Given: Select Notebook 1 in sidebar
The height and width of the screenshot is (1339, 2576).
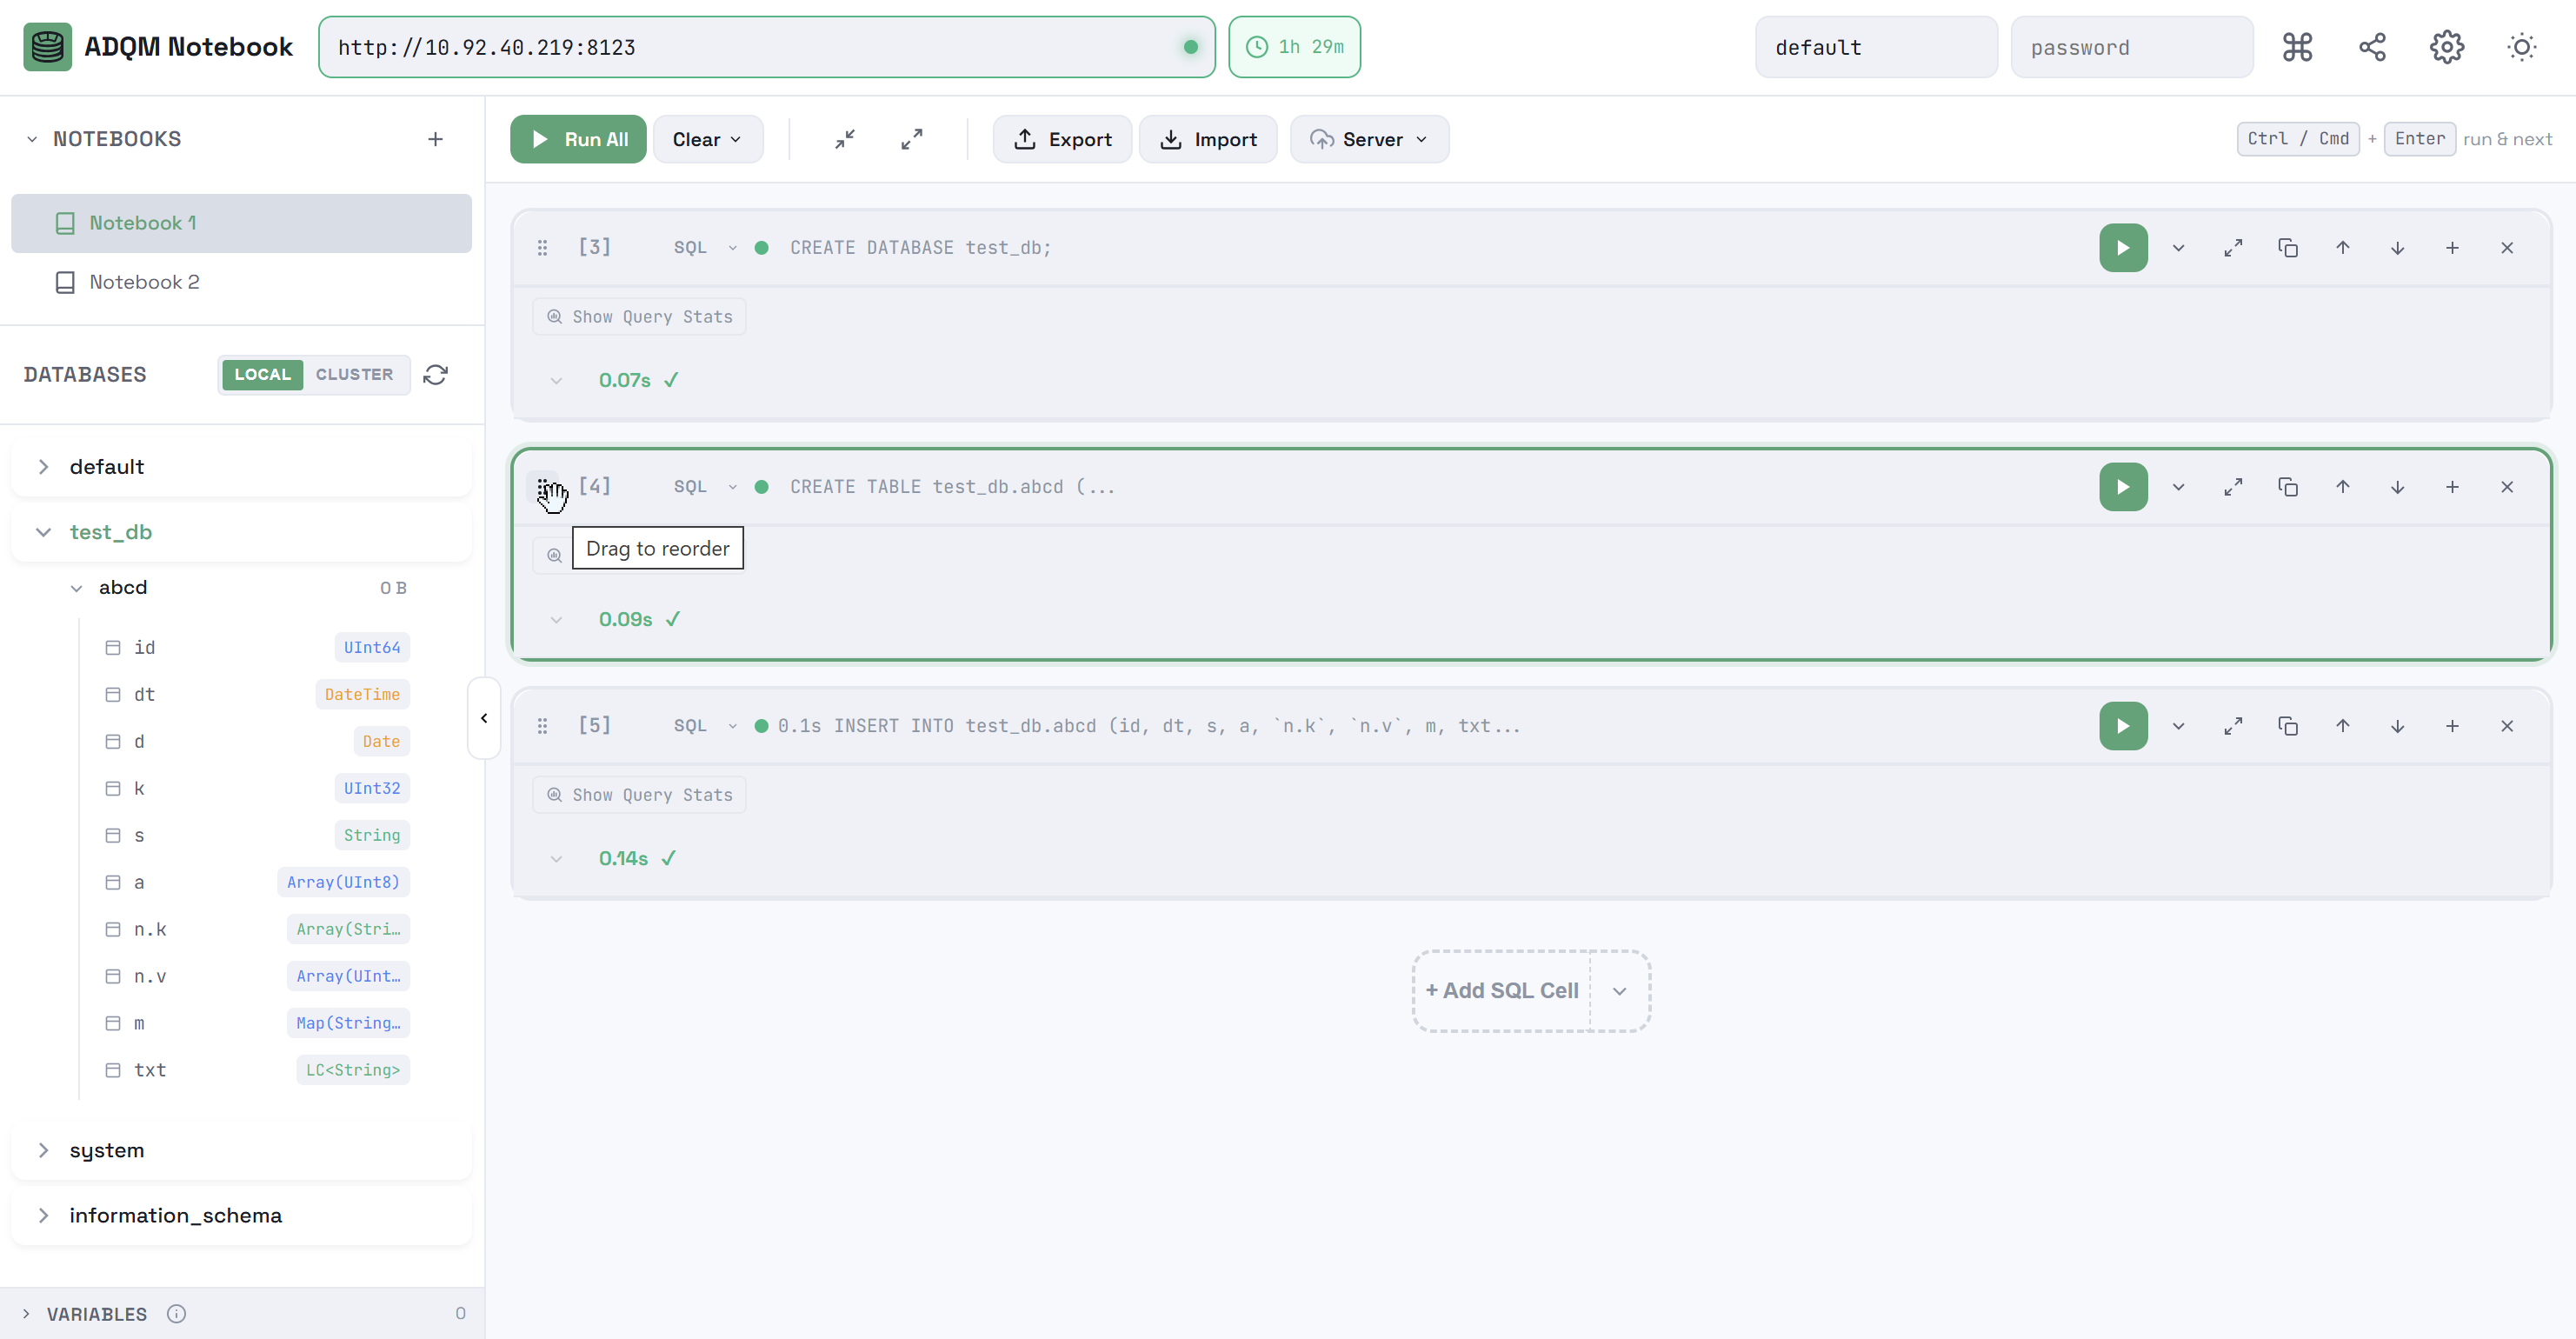Looking at the screenshot, I should [x=142, y=223].
